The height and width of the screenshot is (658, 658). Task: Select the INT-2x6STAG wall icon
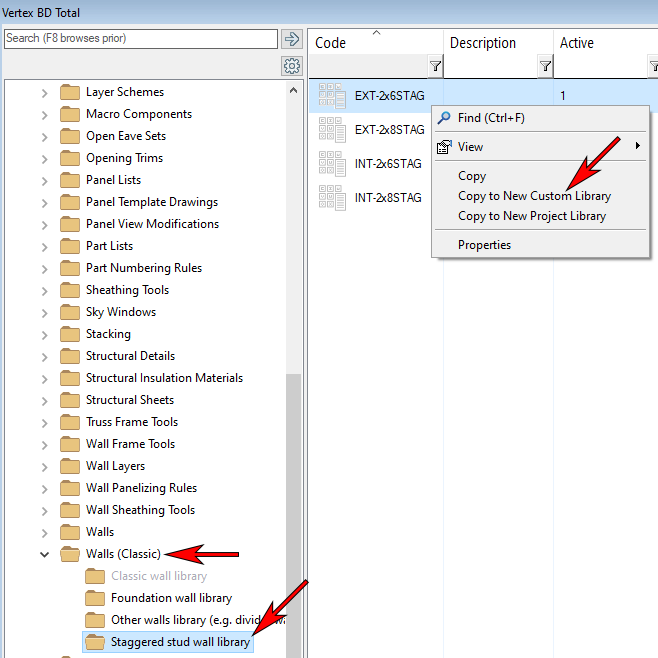tap(332, 164)
